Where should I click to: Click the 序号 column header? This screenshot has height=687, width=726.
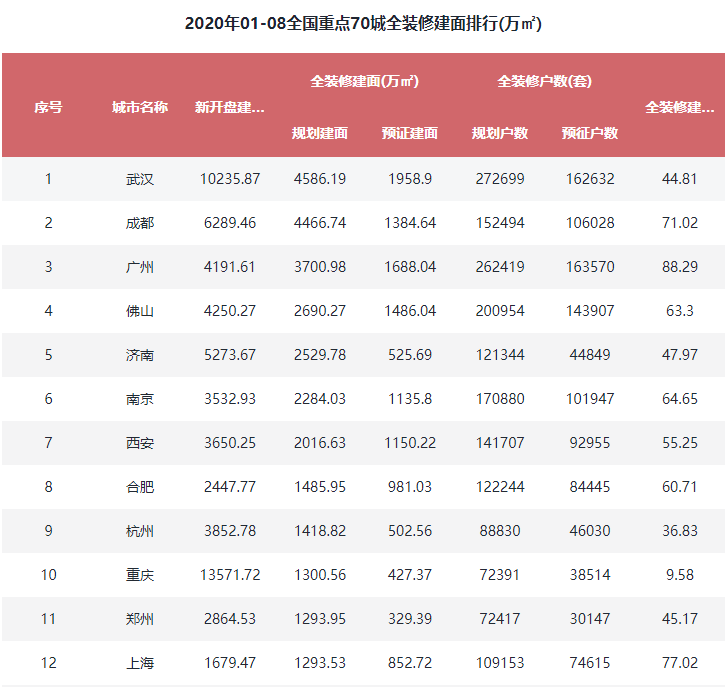48,107
